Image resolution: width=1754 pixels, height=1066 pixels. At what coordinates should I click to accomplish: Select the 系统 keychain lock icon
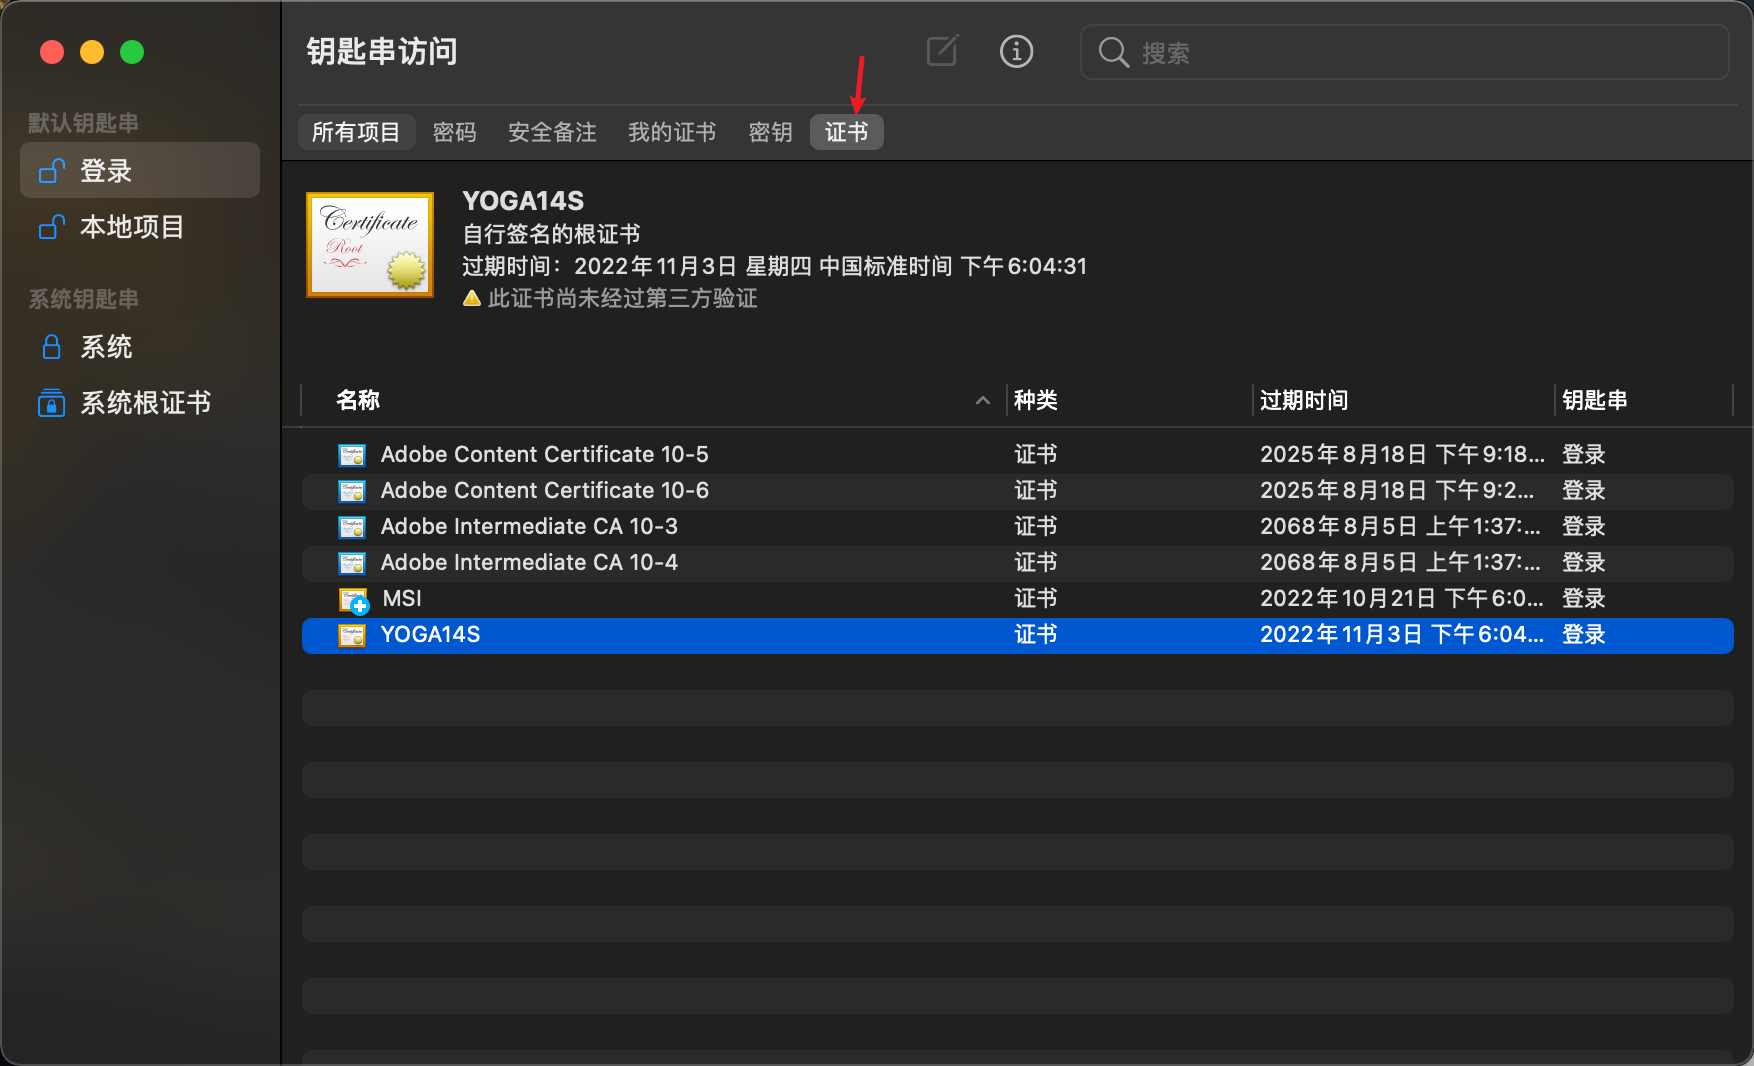coord(51,347)
